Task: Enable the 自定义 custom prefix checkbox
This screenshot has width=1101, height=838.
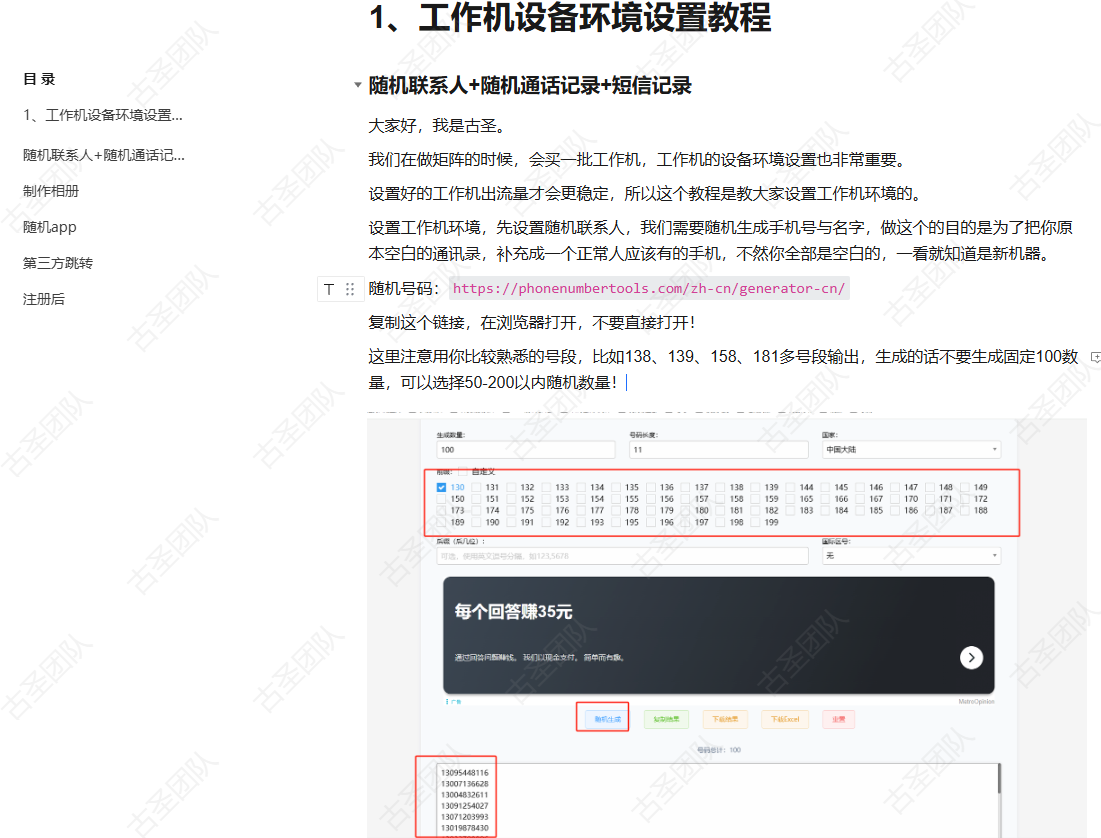Action: tap(463, 471)
